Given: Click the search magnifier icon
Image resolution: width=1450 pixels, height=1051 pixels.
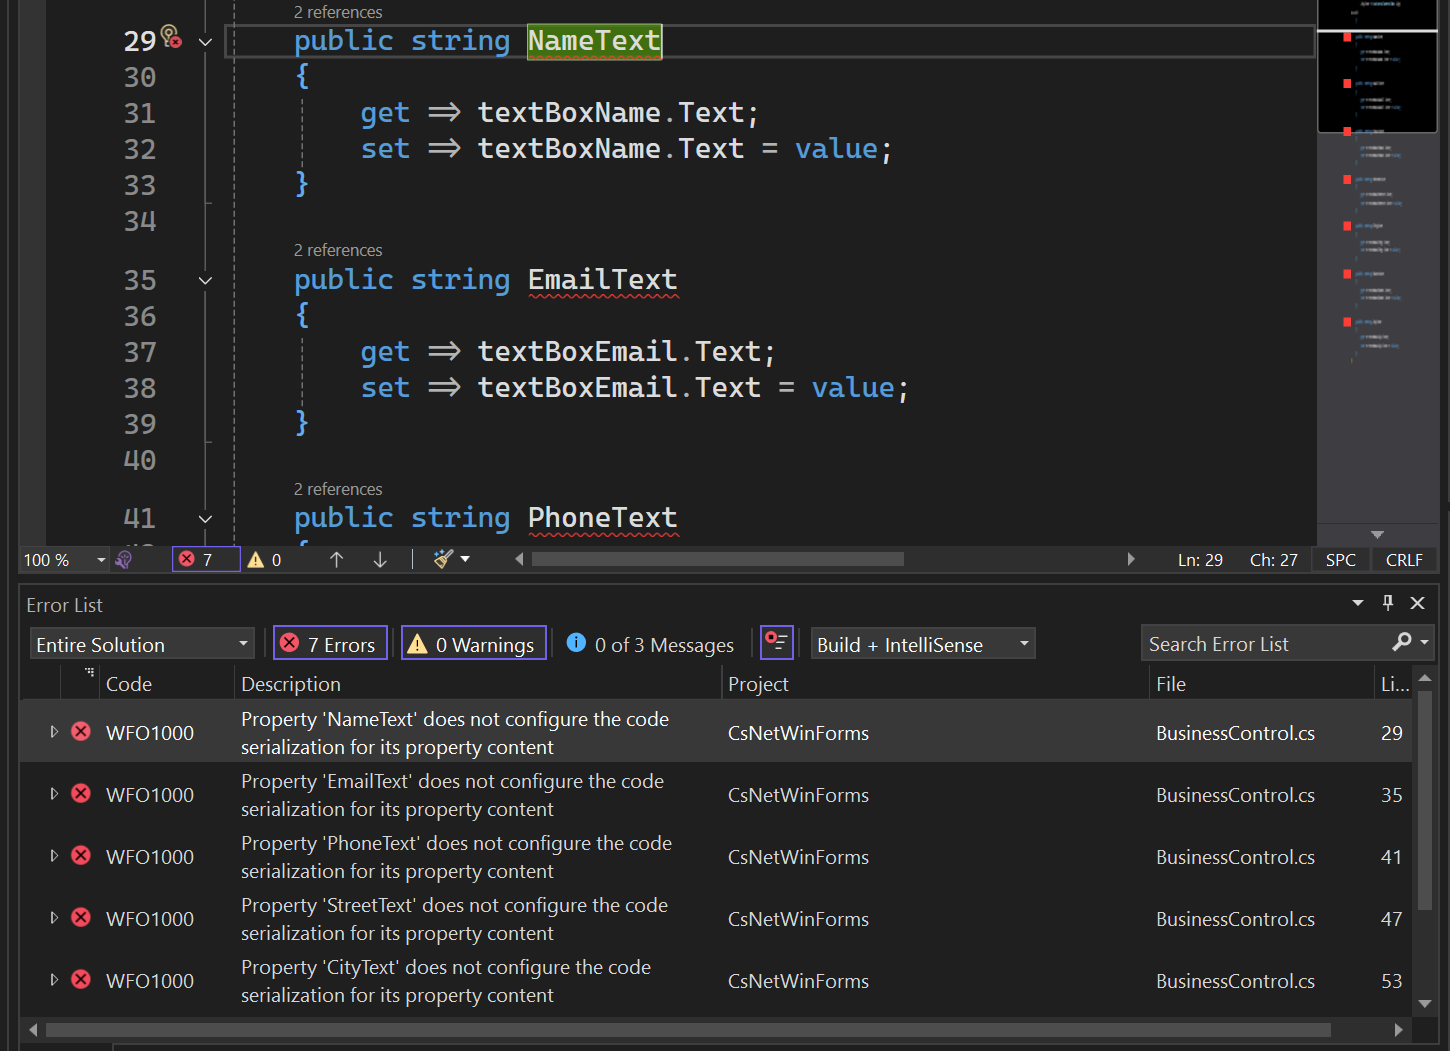Looking at the screenshot, I should coord(1402,642).
